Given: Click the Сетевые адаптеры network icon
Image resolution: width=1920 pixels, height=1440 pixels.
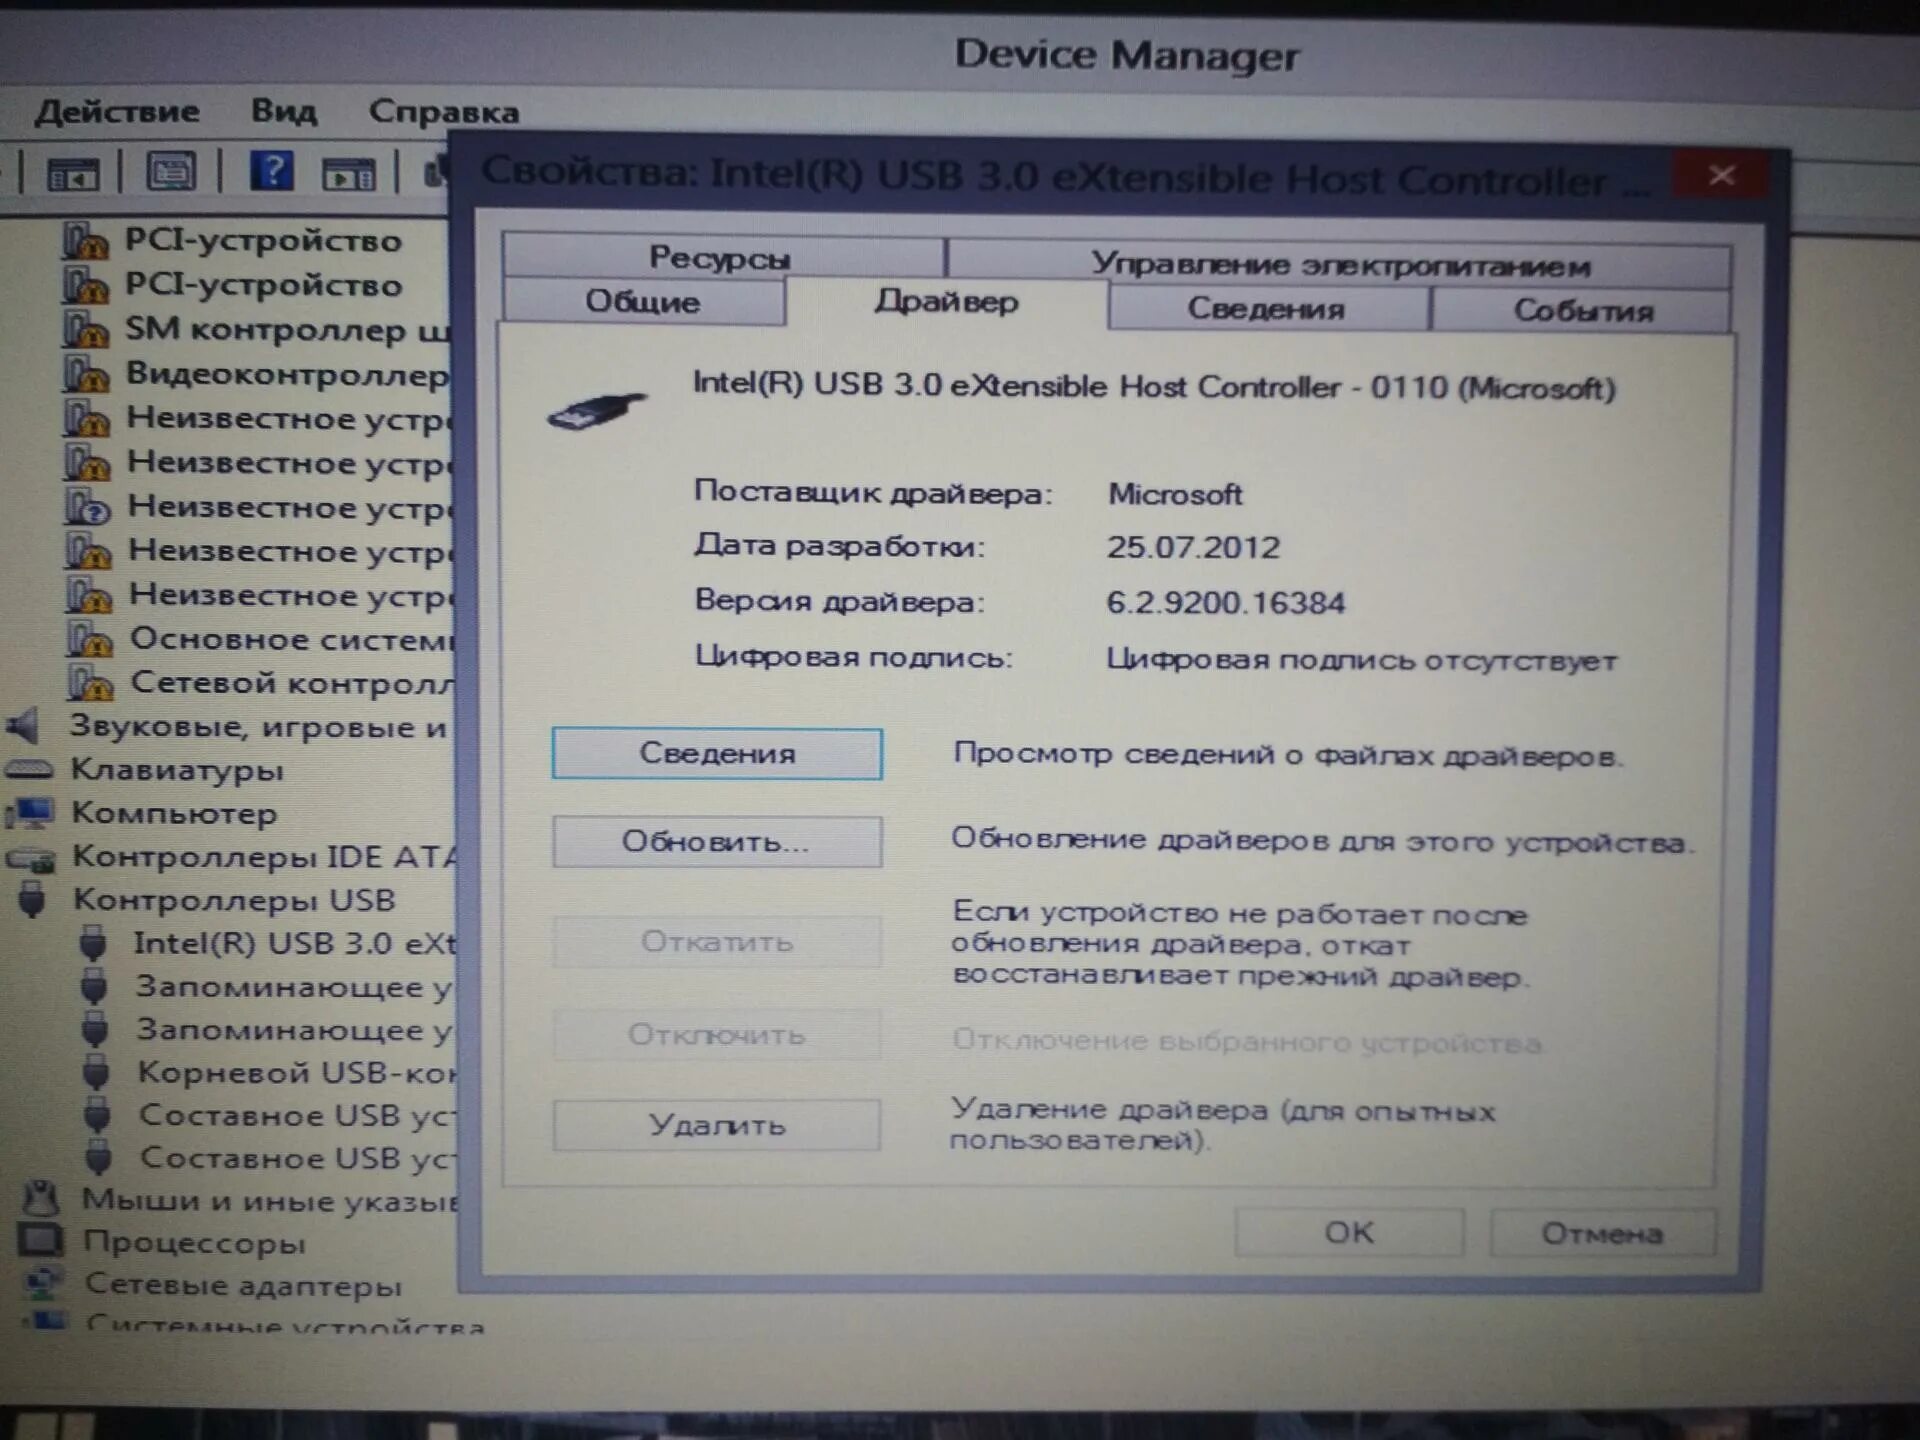Looking at the screenshot, I should 43,1284.
